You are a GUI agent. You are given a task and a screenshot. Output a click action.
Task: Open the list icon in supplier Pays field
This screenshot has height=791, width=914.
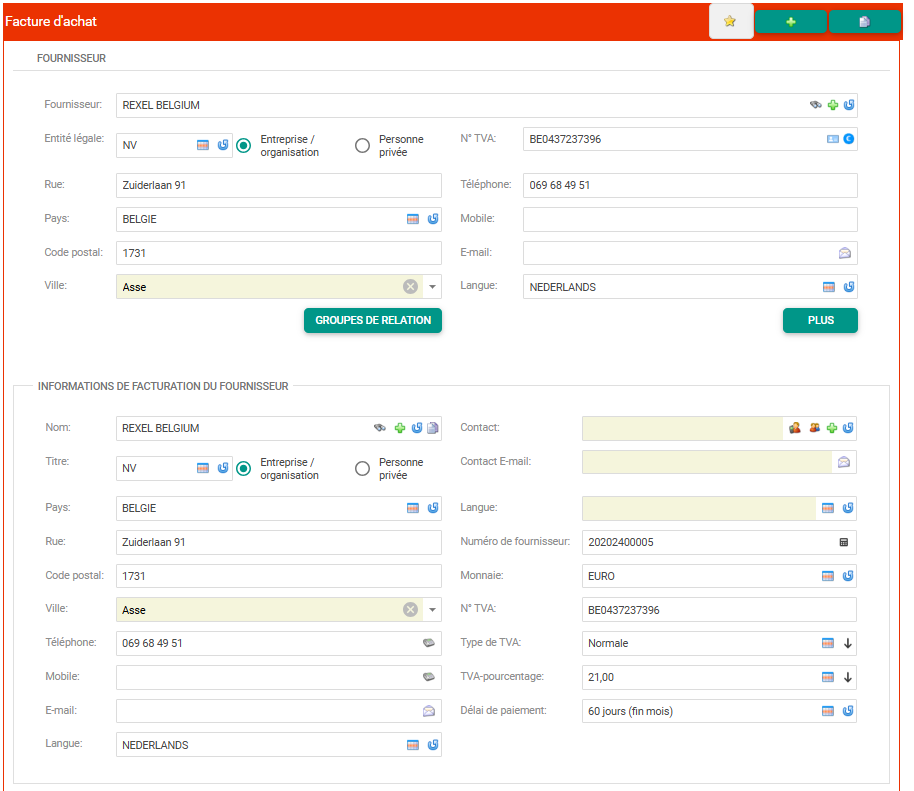[413, 219]
